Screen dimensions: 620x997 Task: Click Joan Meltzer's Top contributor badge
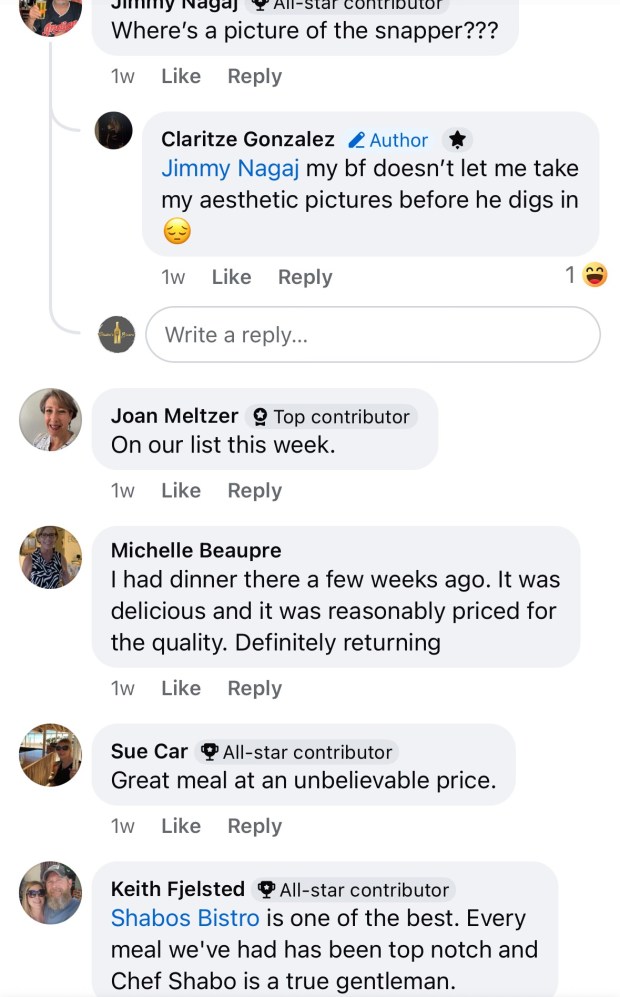click(332, 416)
